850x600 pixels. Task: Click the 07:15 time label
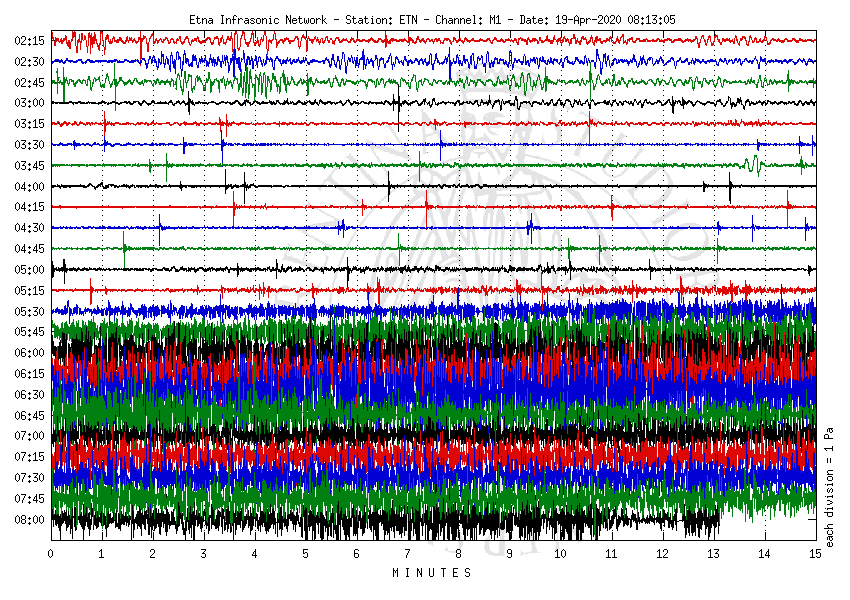[29, 457]
